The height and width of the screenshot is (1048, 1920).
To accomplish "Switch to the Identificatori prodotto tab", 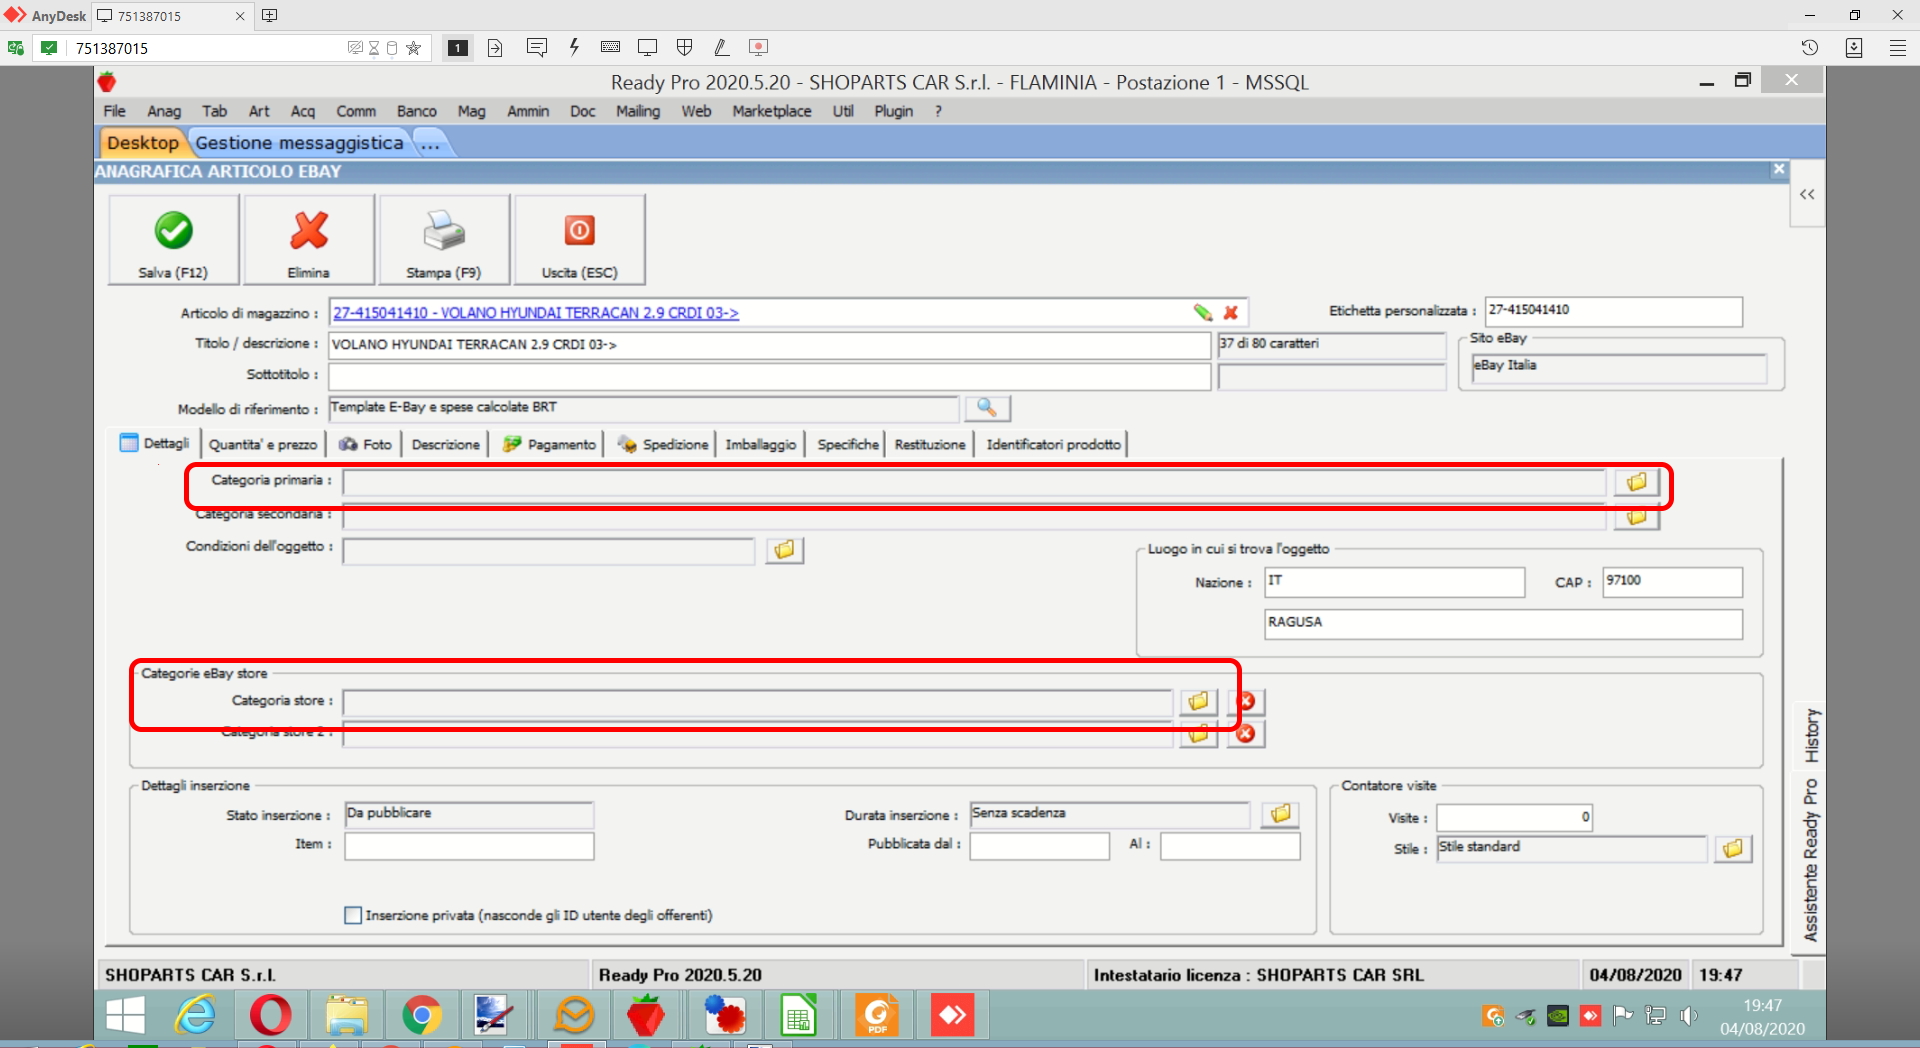I will pyautogui.click(x=1053, y=444).
